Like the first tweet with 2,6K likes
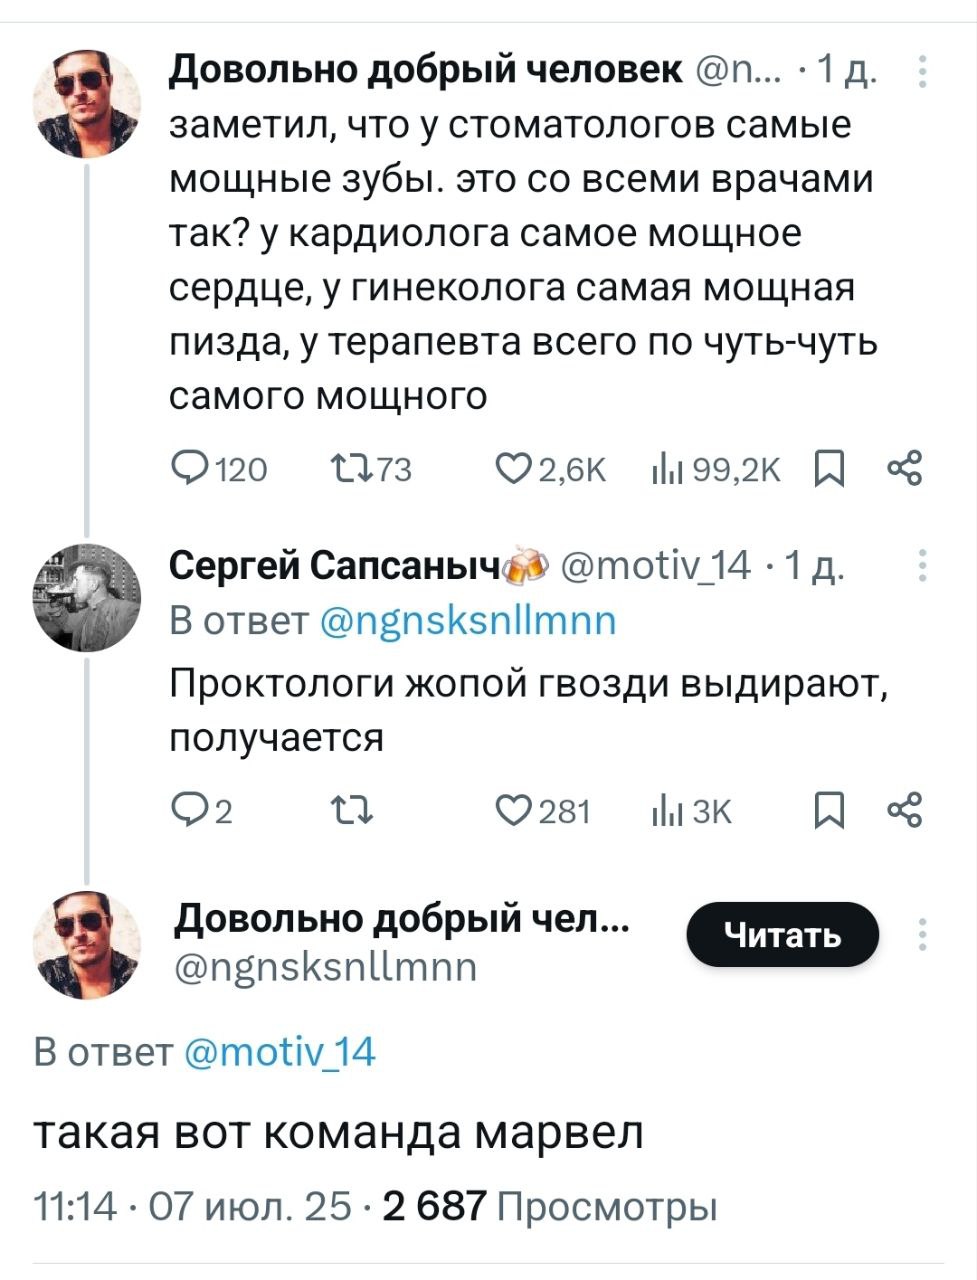This screenshot has height=1280, width=977. point(514,468)
